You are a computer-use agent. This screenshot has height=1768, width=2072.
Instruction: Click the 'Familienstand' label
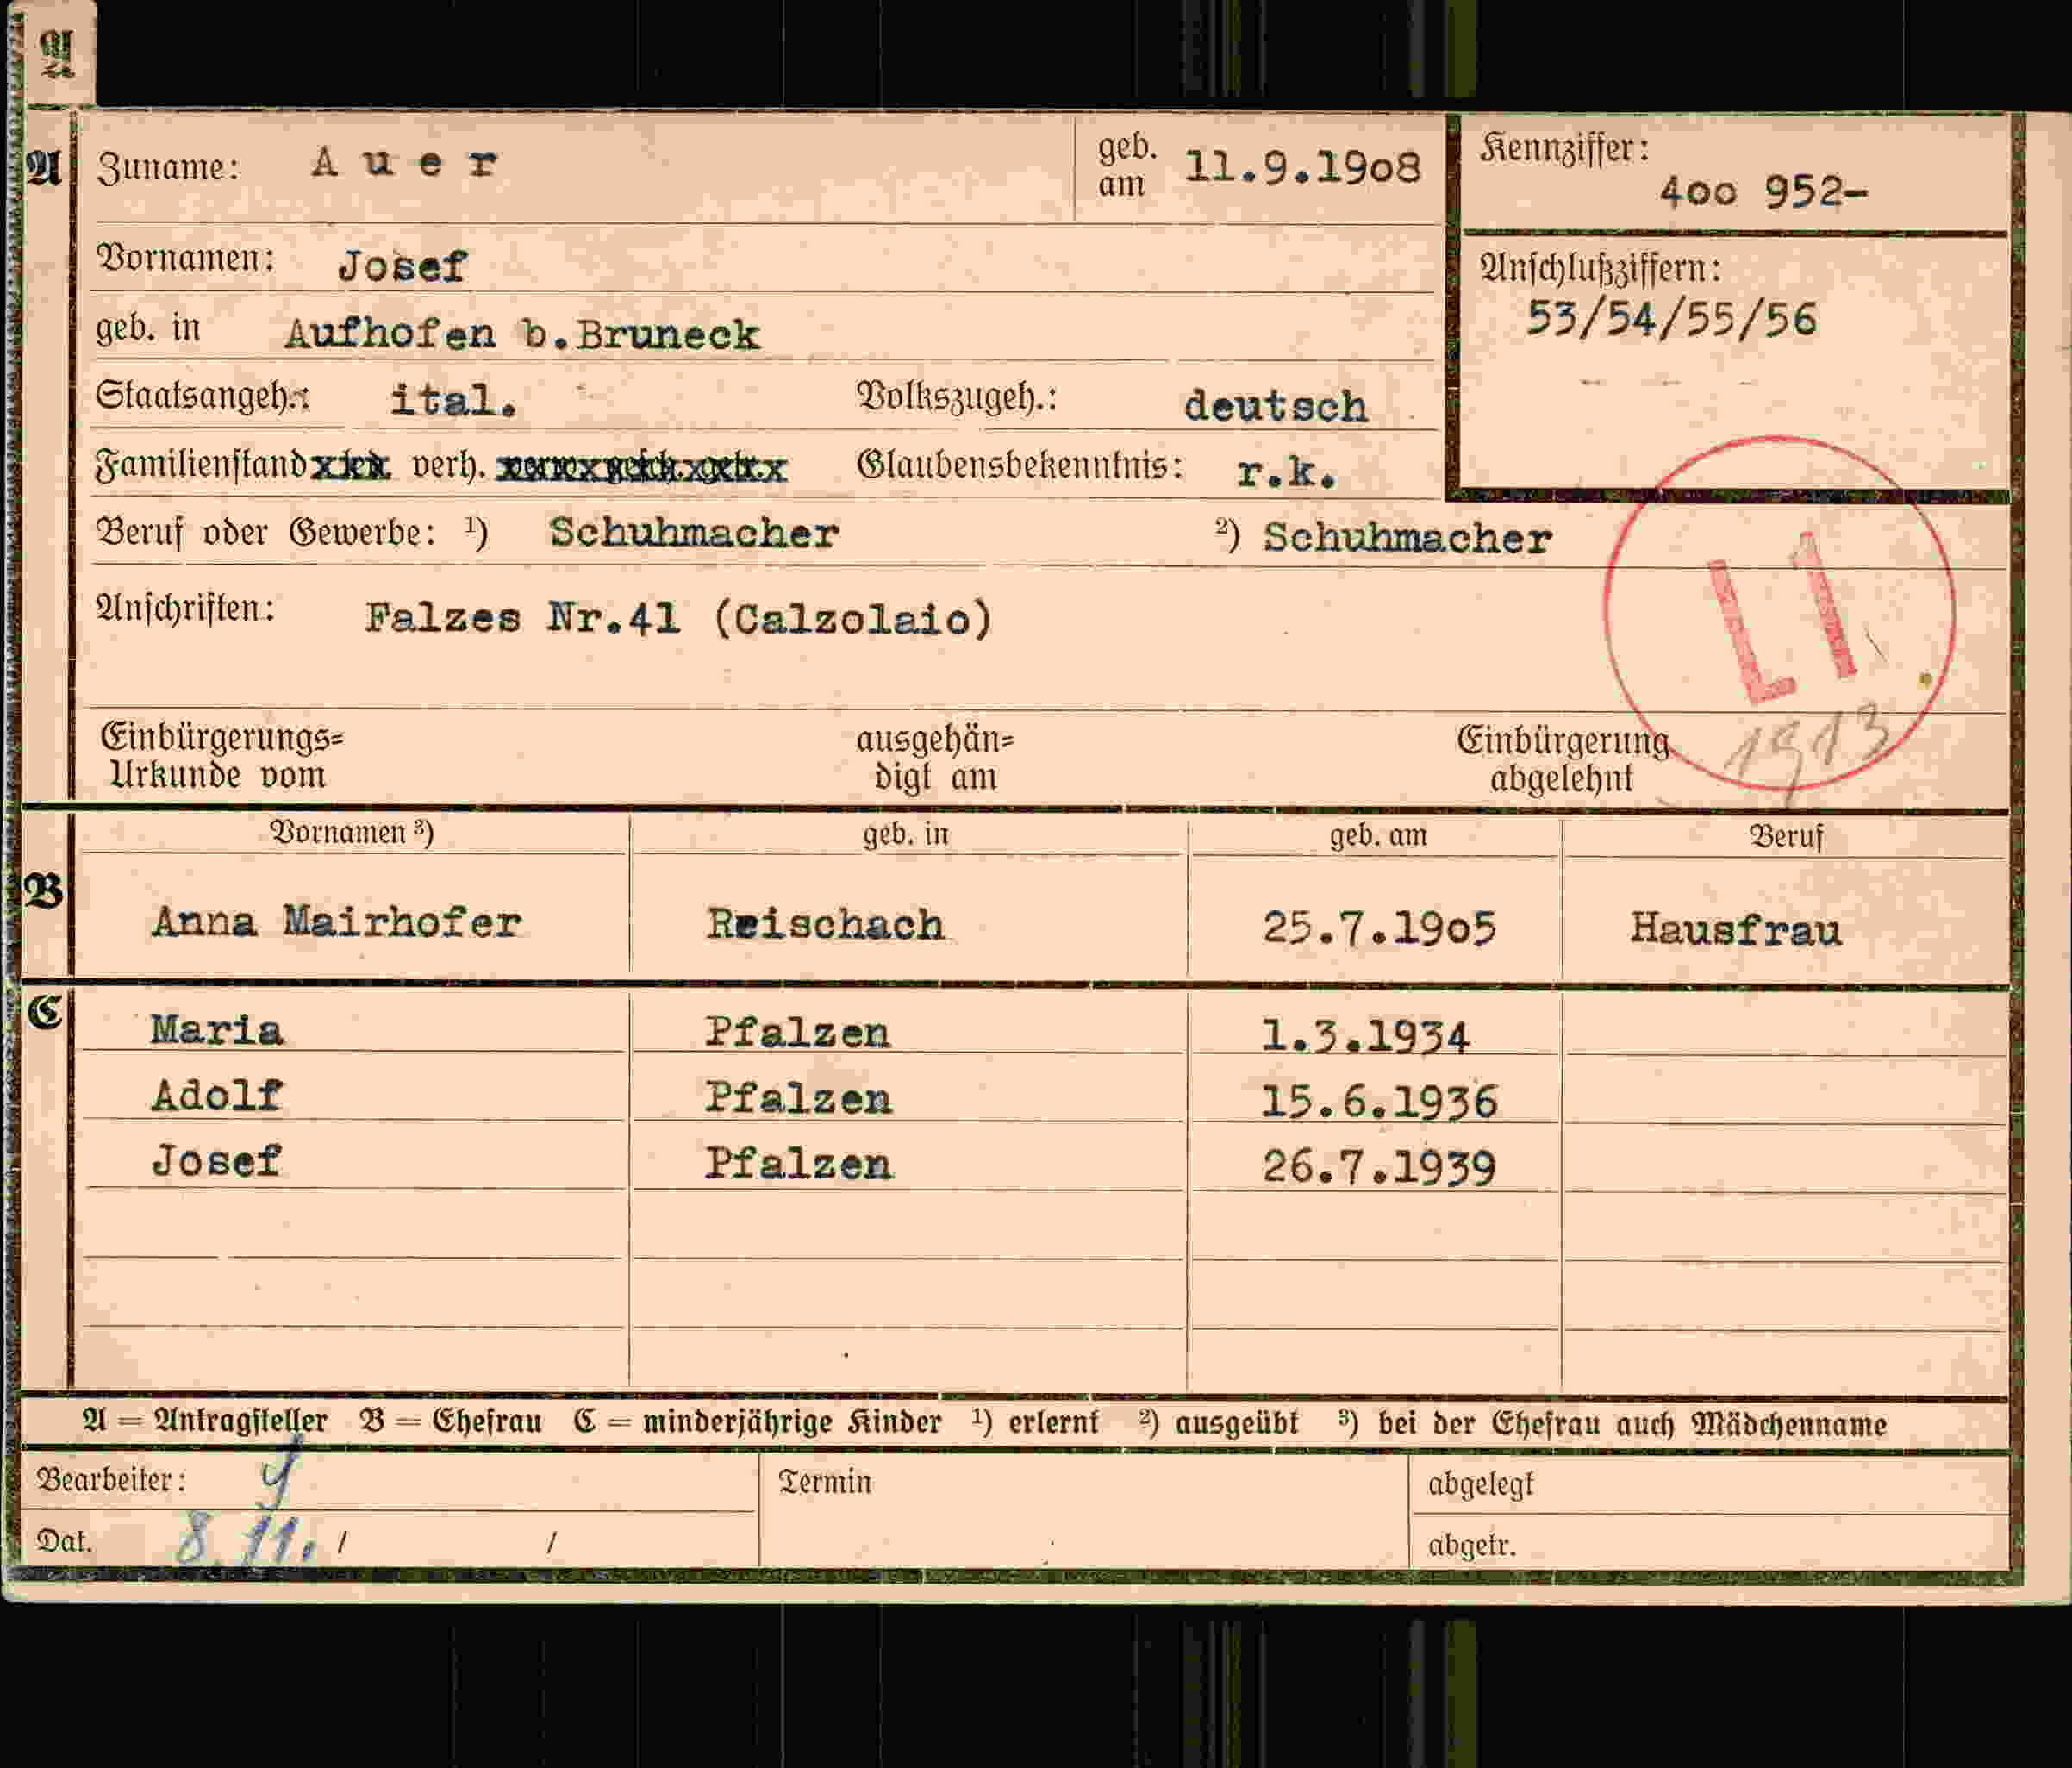pyautogui.click(x=200, y=465)
